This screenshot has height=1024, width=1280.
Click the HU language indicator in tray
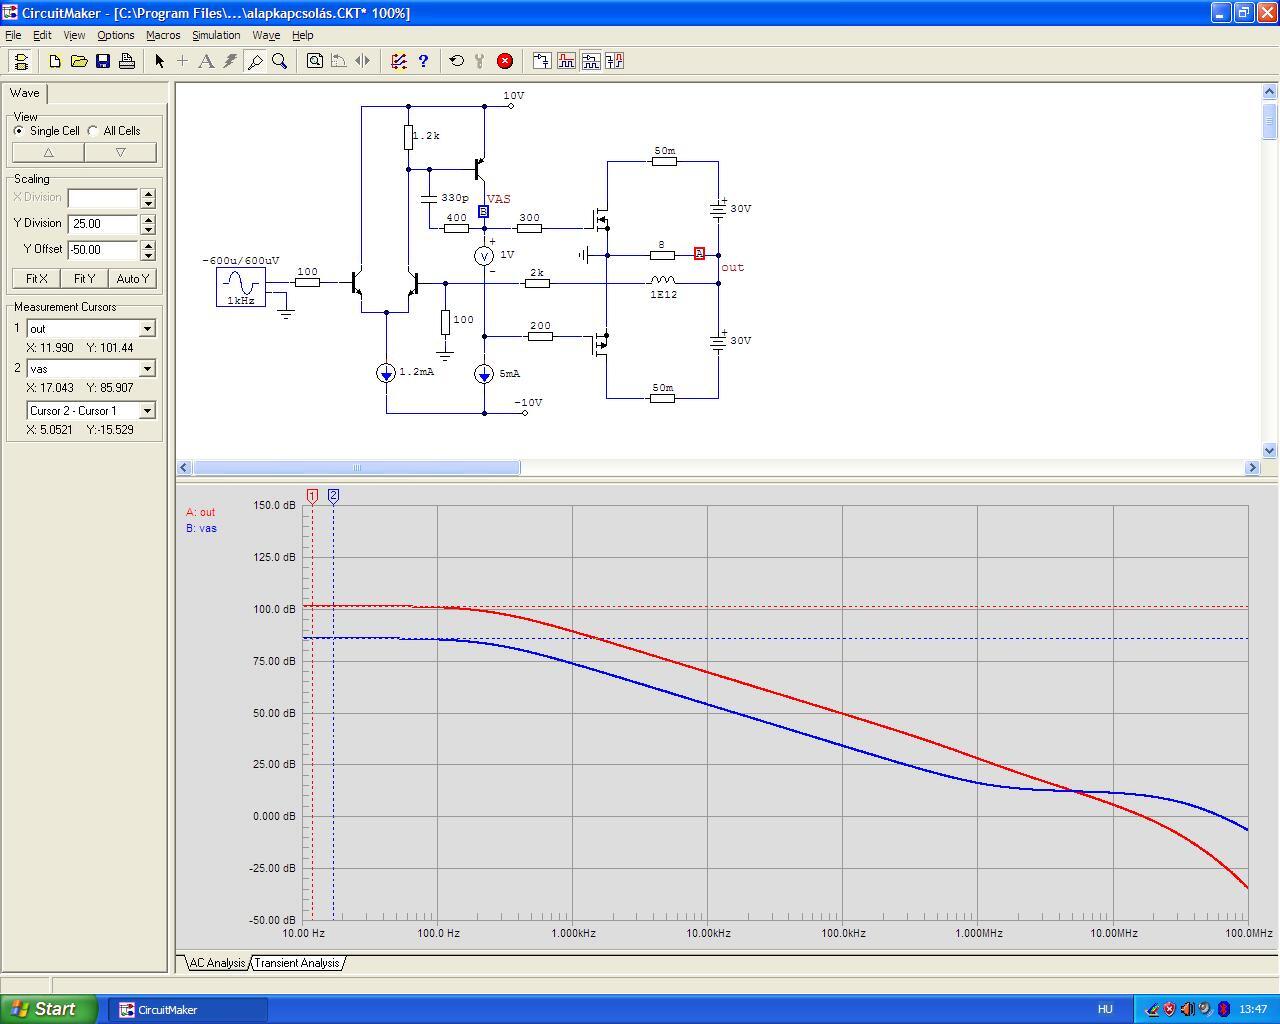pos(1105,1010)
